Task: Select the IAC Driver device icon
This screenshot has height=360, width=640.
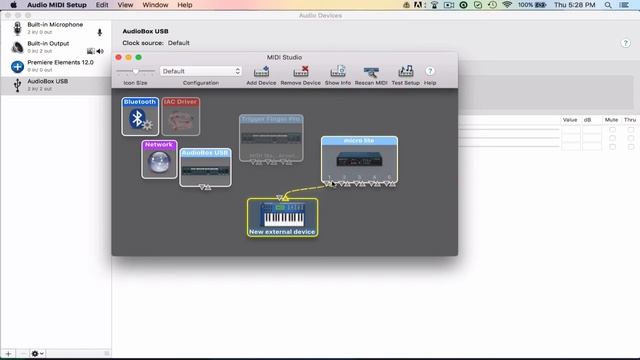Action: point(181,116)
